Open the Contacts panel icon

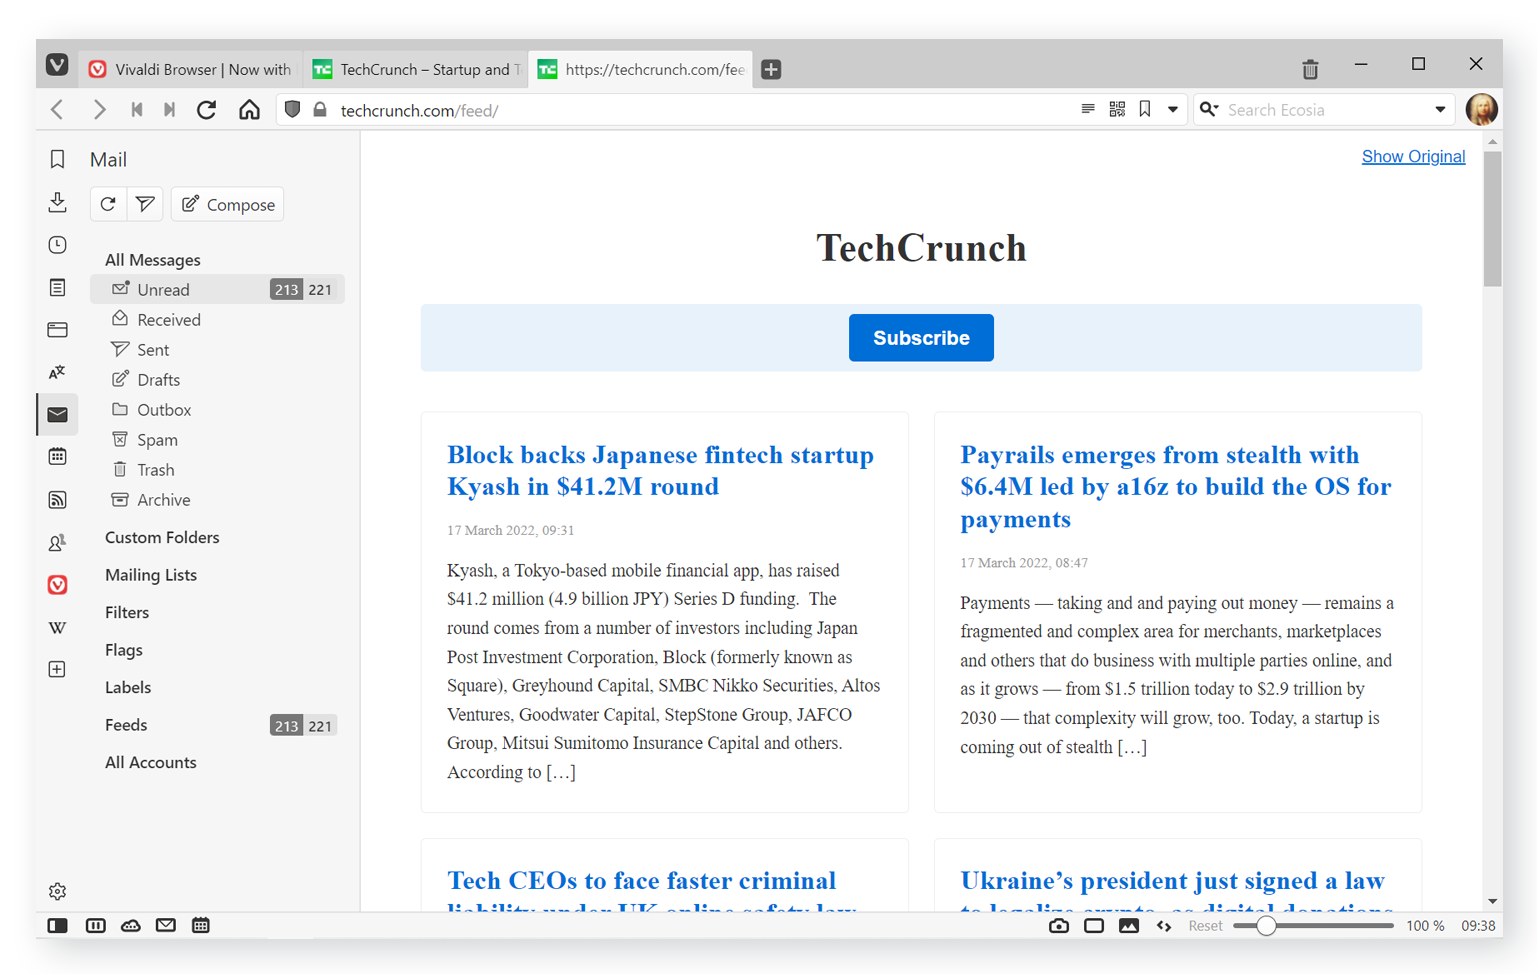point(57,543)
